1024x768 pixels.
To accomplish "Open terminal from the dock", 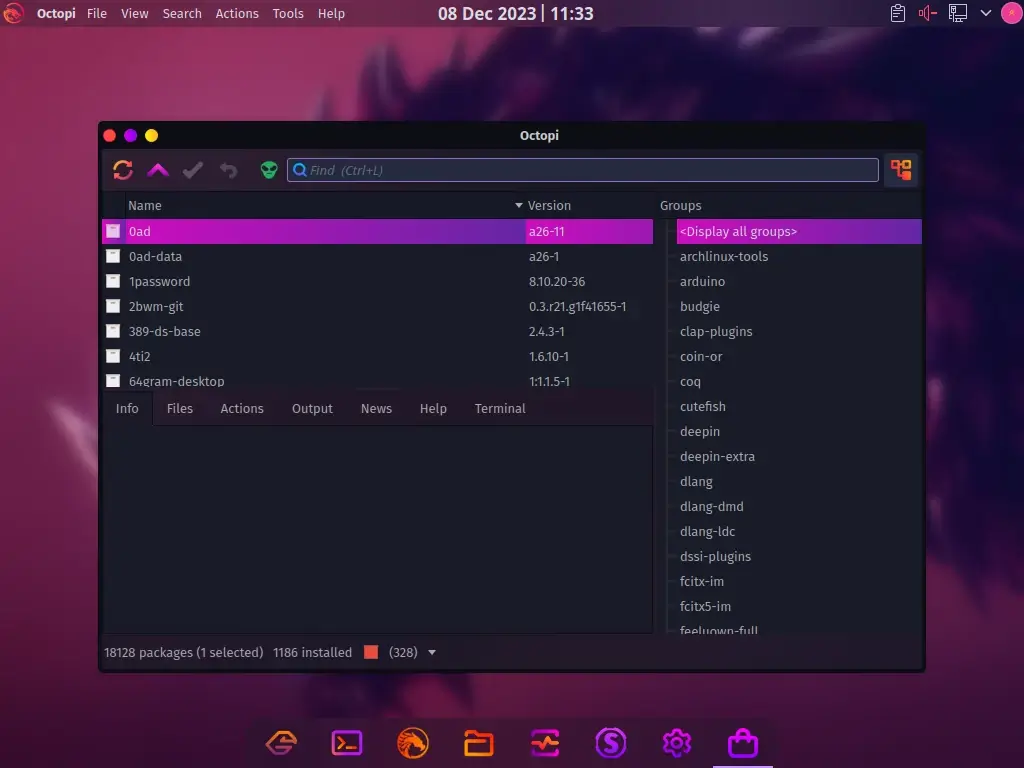I will (x=347, y=743).
